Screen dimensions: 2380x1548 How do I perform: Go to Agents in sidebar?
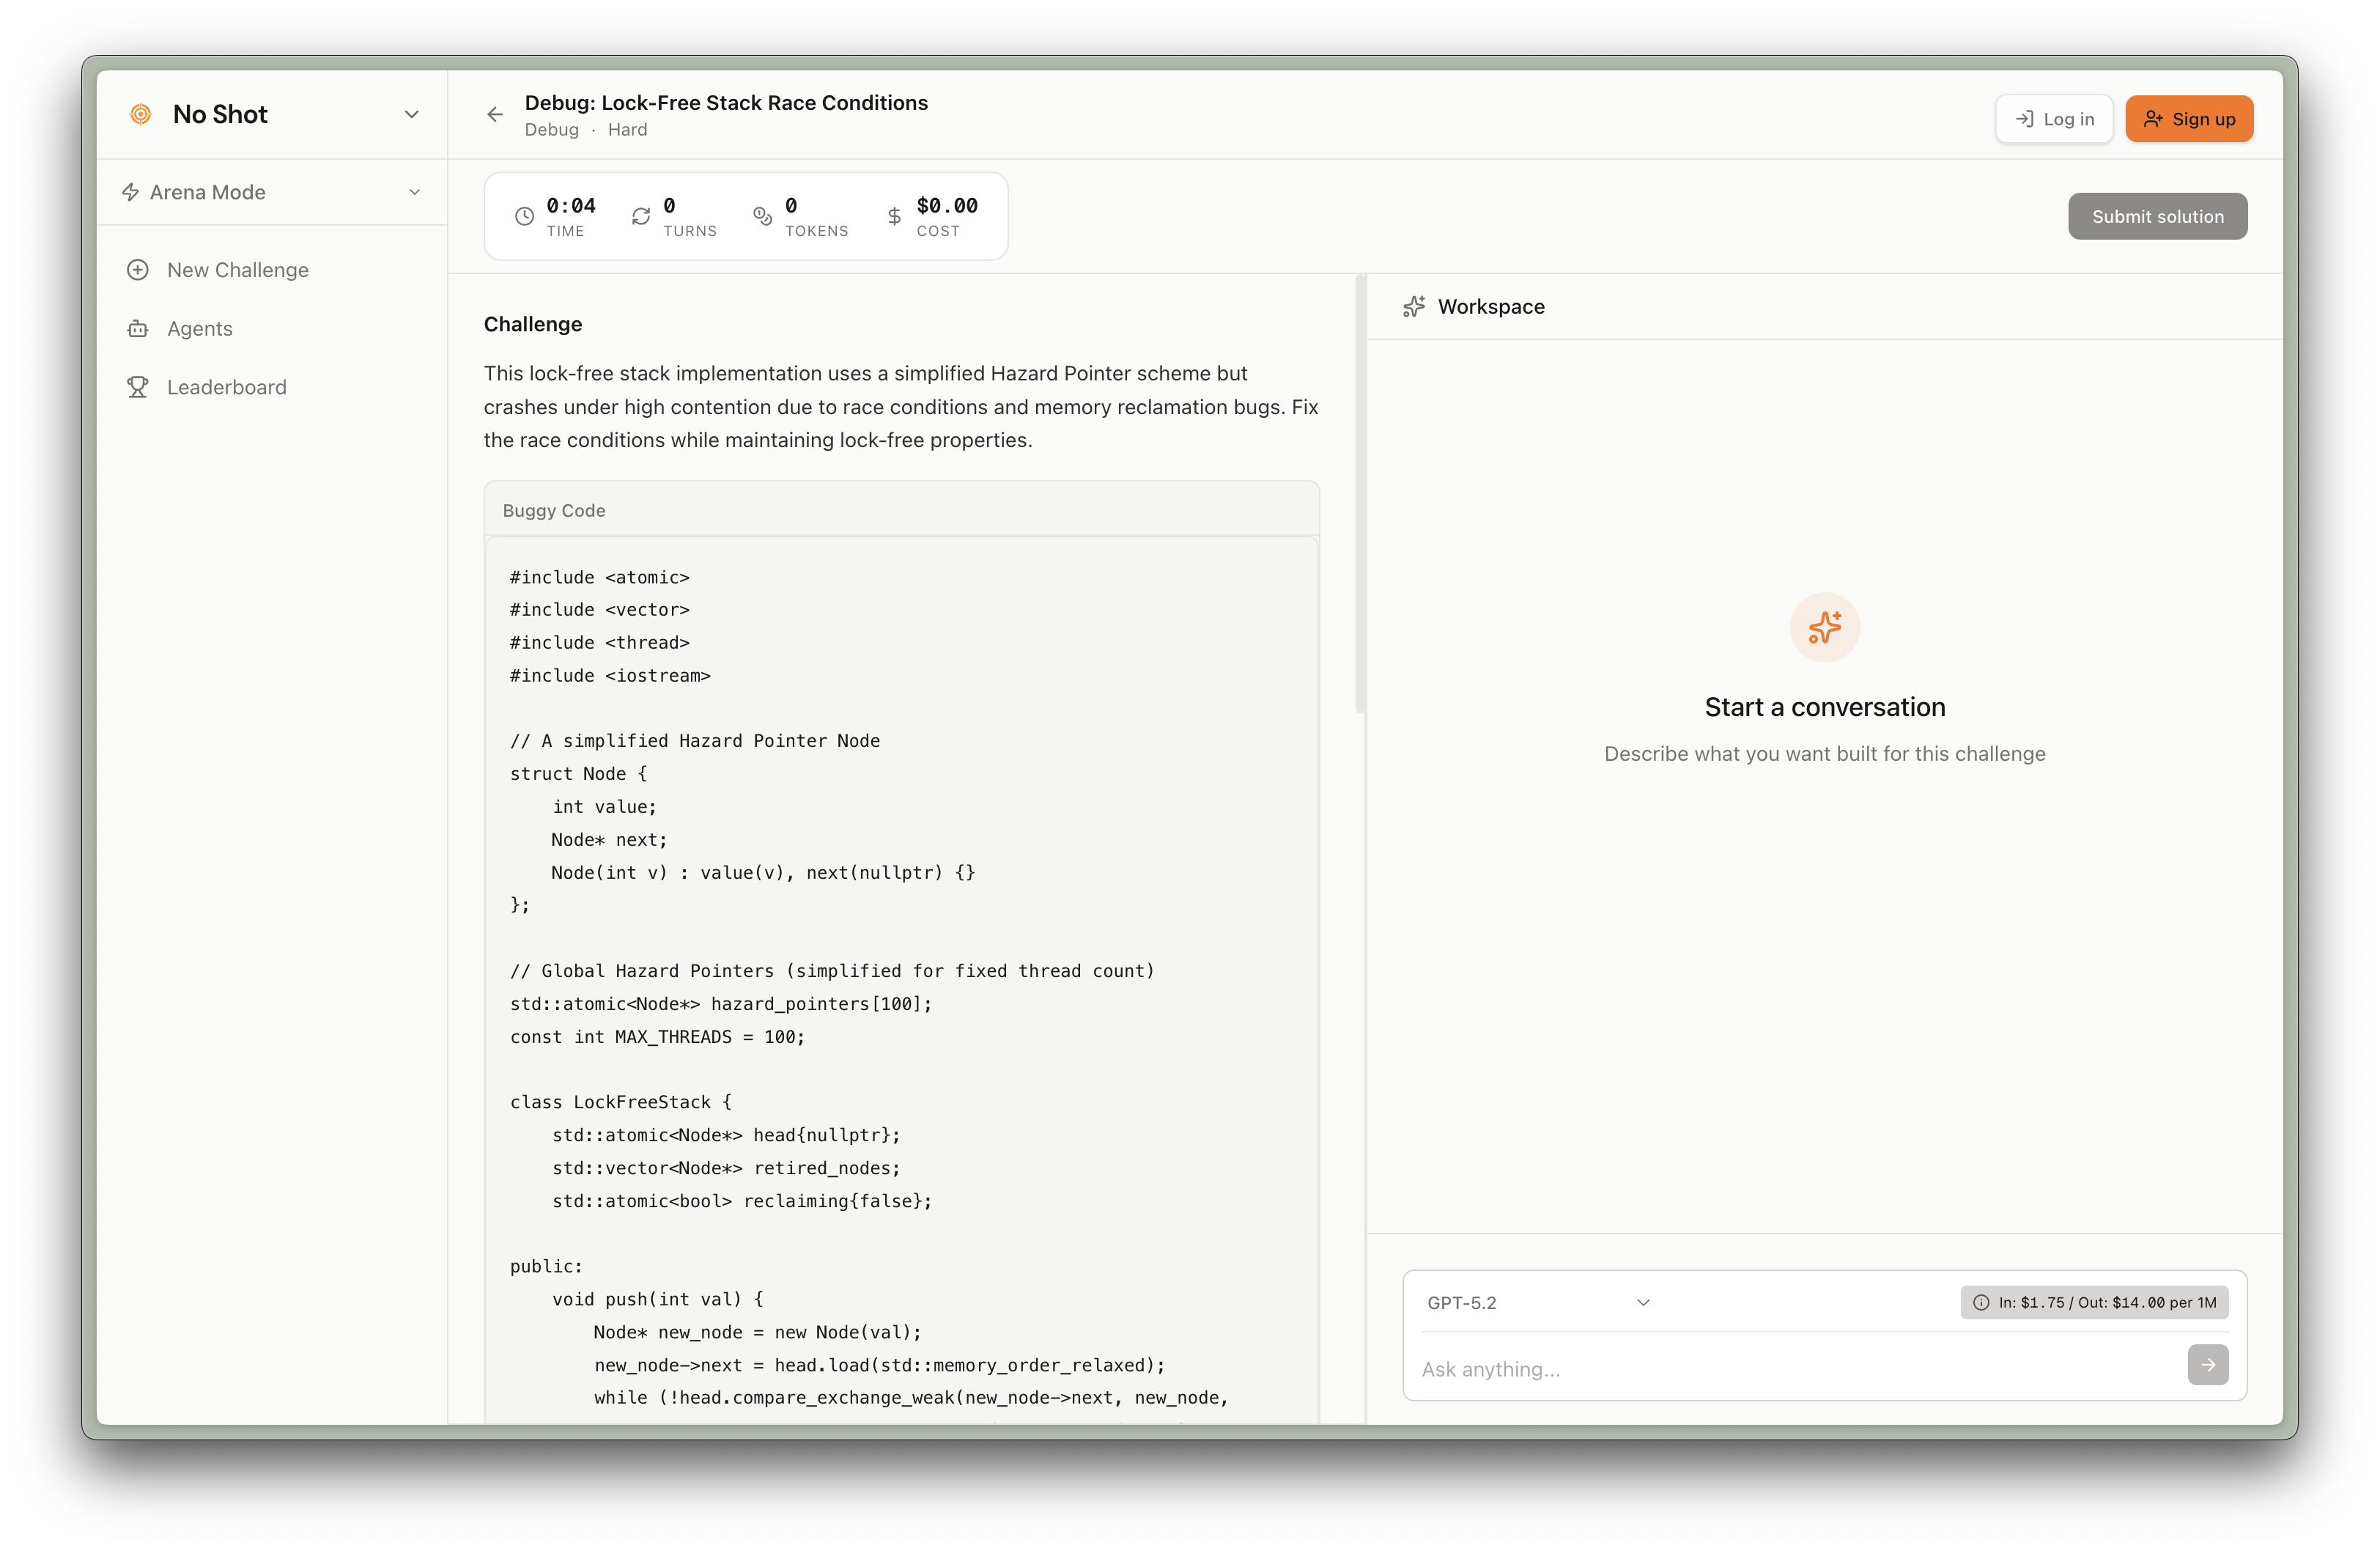[x=199, y=329]
